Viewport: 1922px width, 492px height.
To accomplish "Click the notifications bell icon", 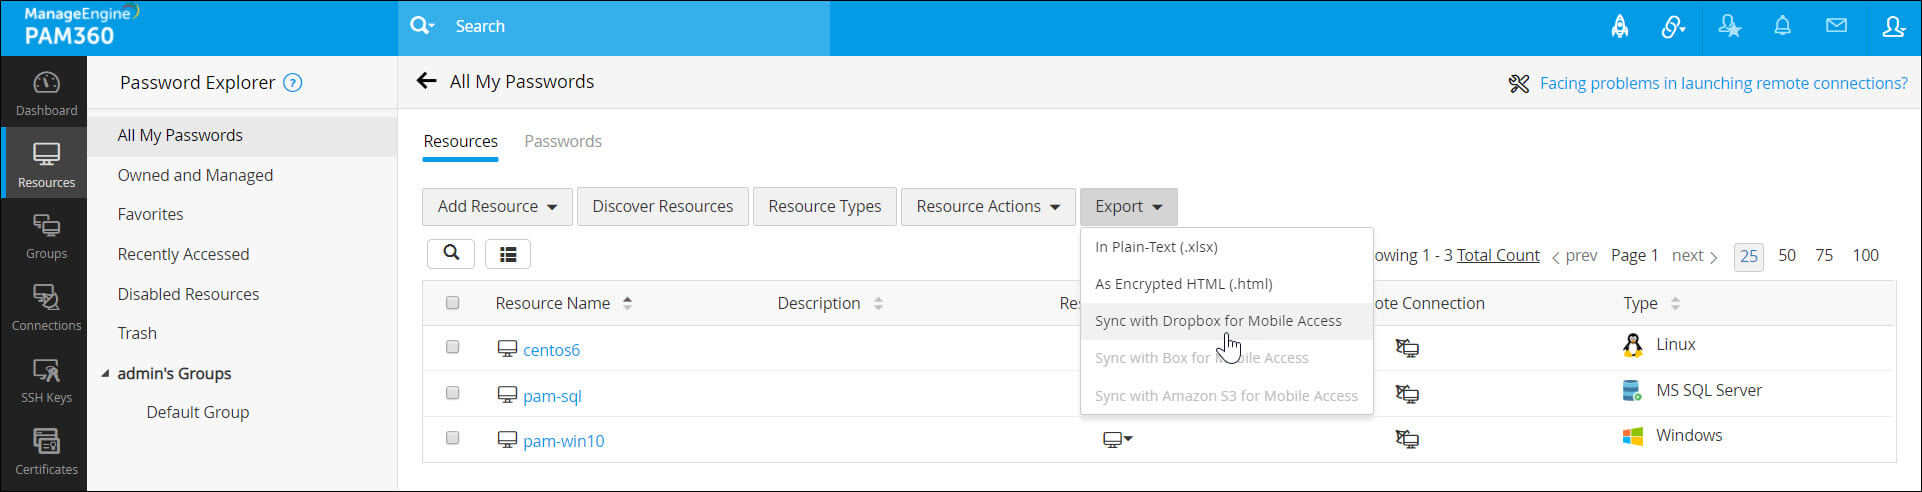I will [x=1782, y=27].
